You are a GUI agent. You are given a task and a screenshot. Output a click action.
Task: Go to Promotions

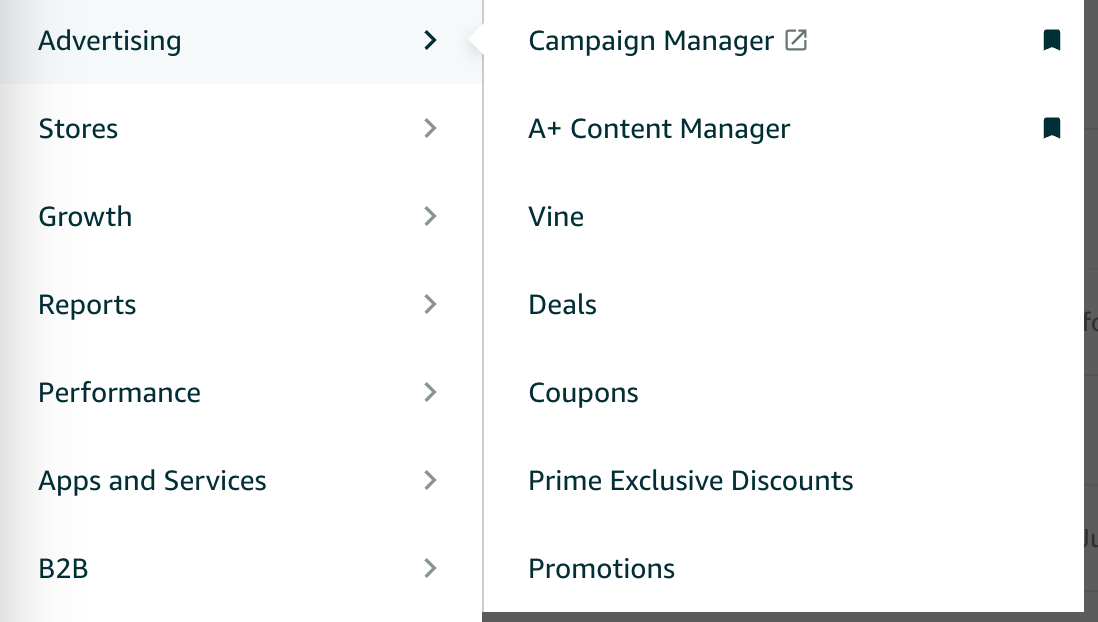click(x=601, y=569)
